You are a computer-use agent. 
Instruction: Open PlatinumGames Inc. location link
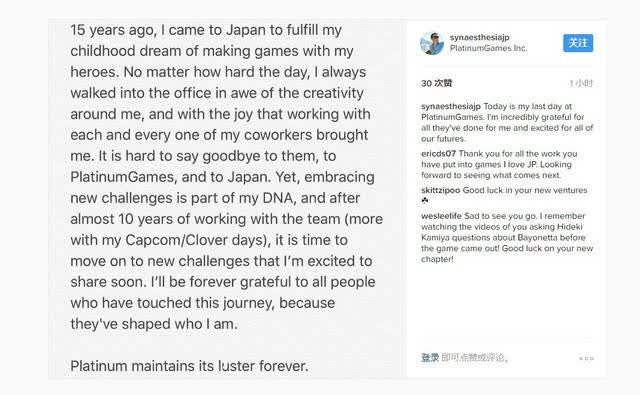(489, 48)
